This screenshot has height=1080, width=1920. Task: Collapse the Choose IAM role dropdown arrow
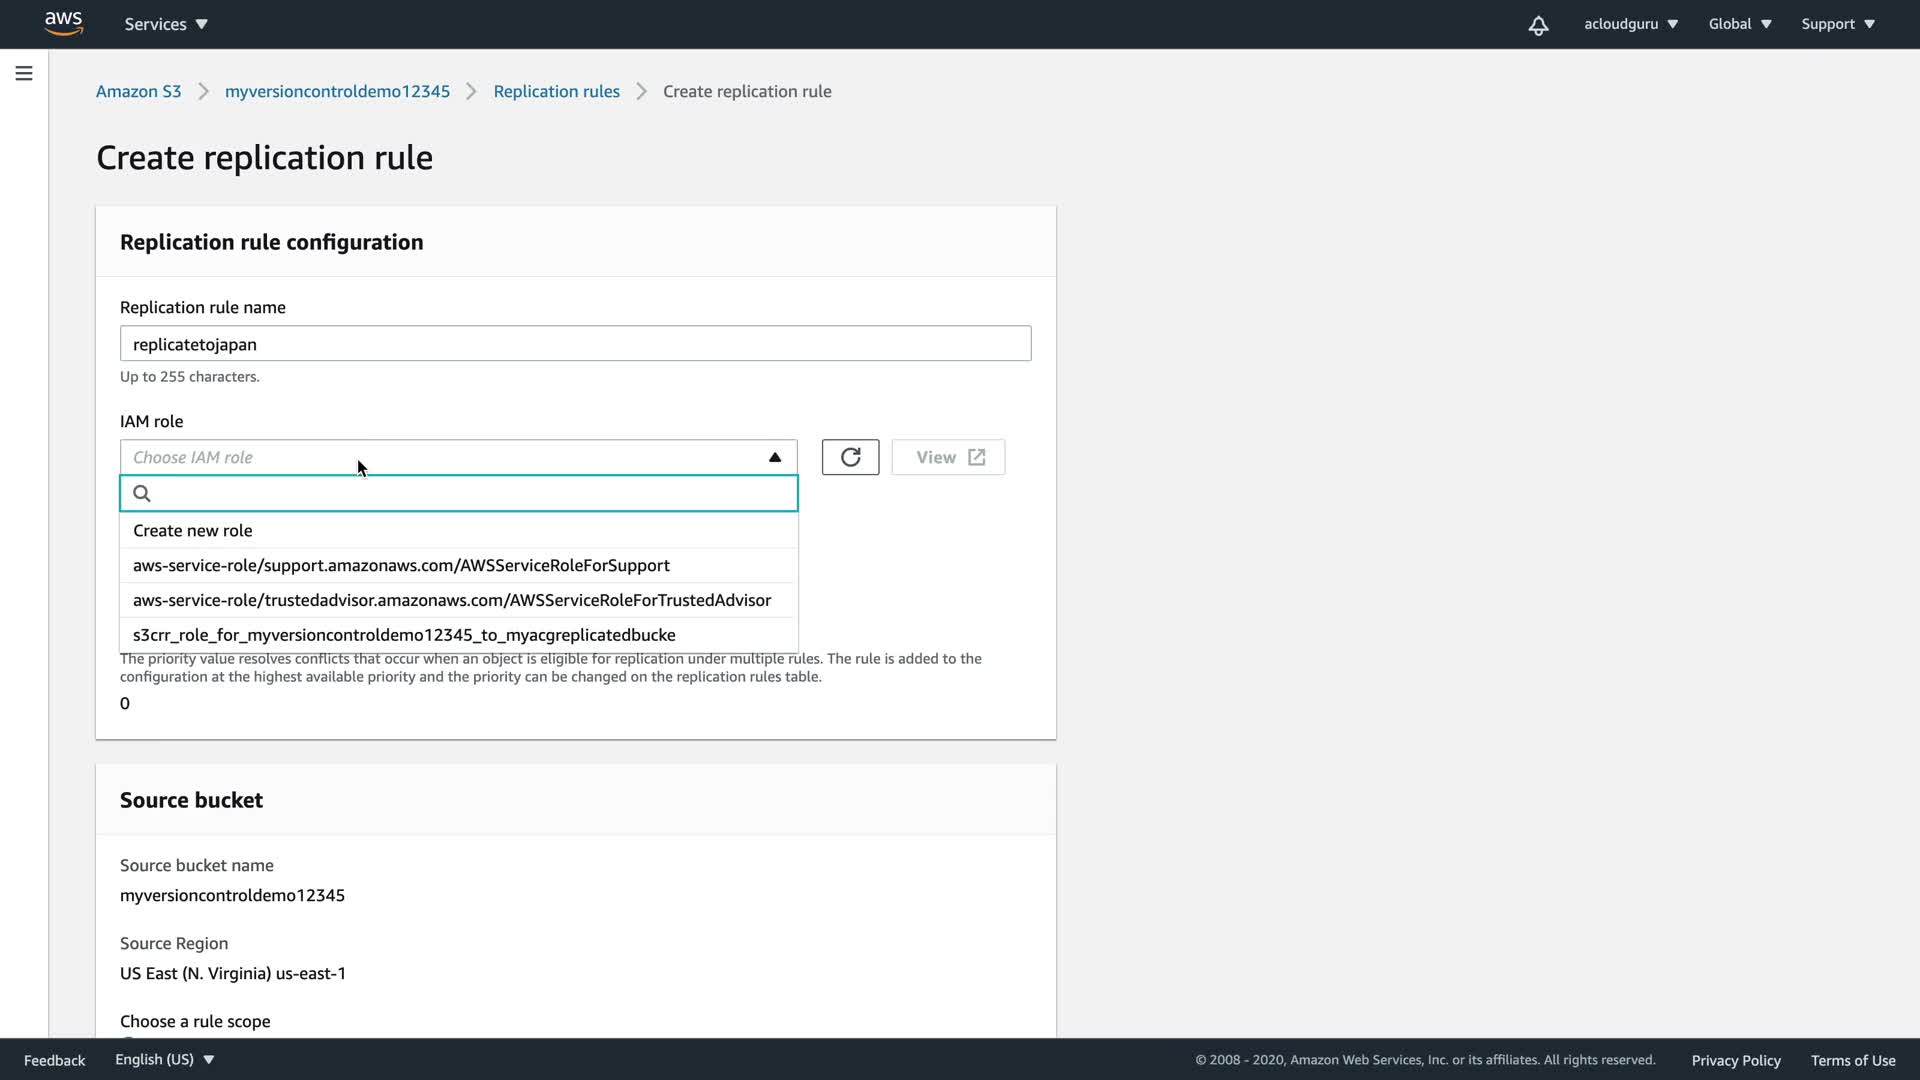tap(774, 457)
